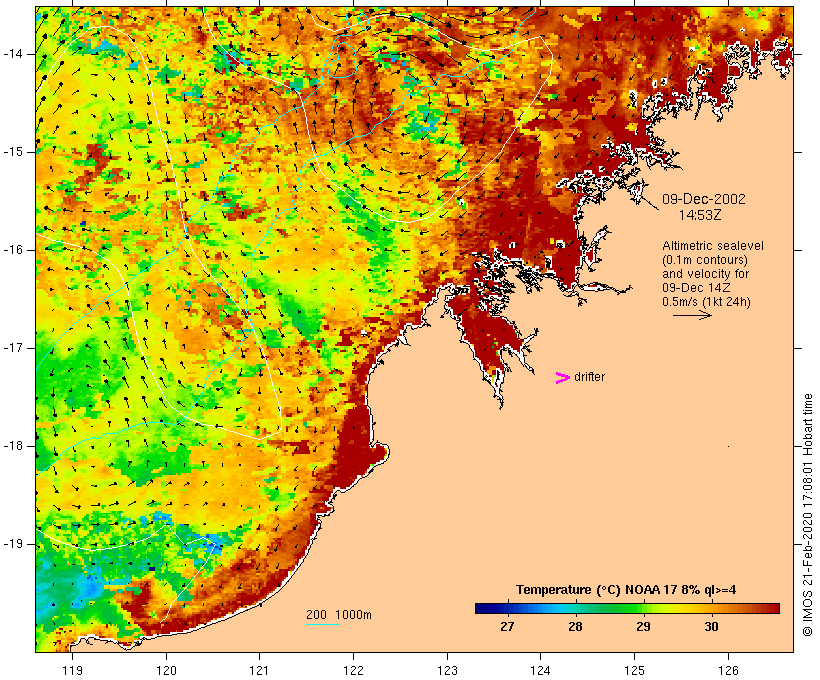820x680 pixels.
Task: Click the colorbar label '27'
Action: (x=507, y=627)
